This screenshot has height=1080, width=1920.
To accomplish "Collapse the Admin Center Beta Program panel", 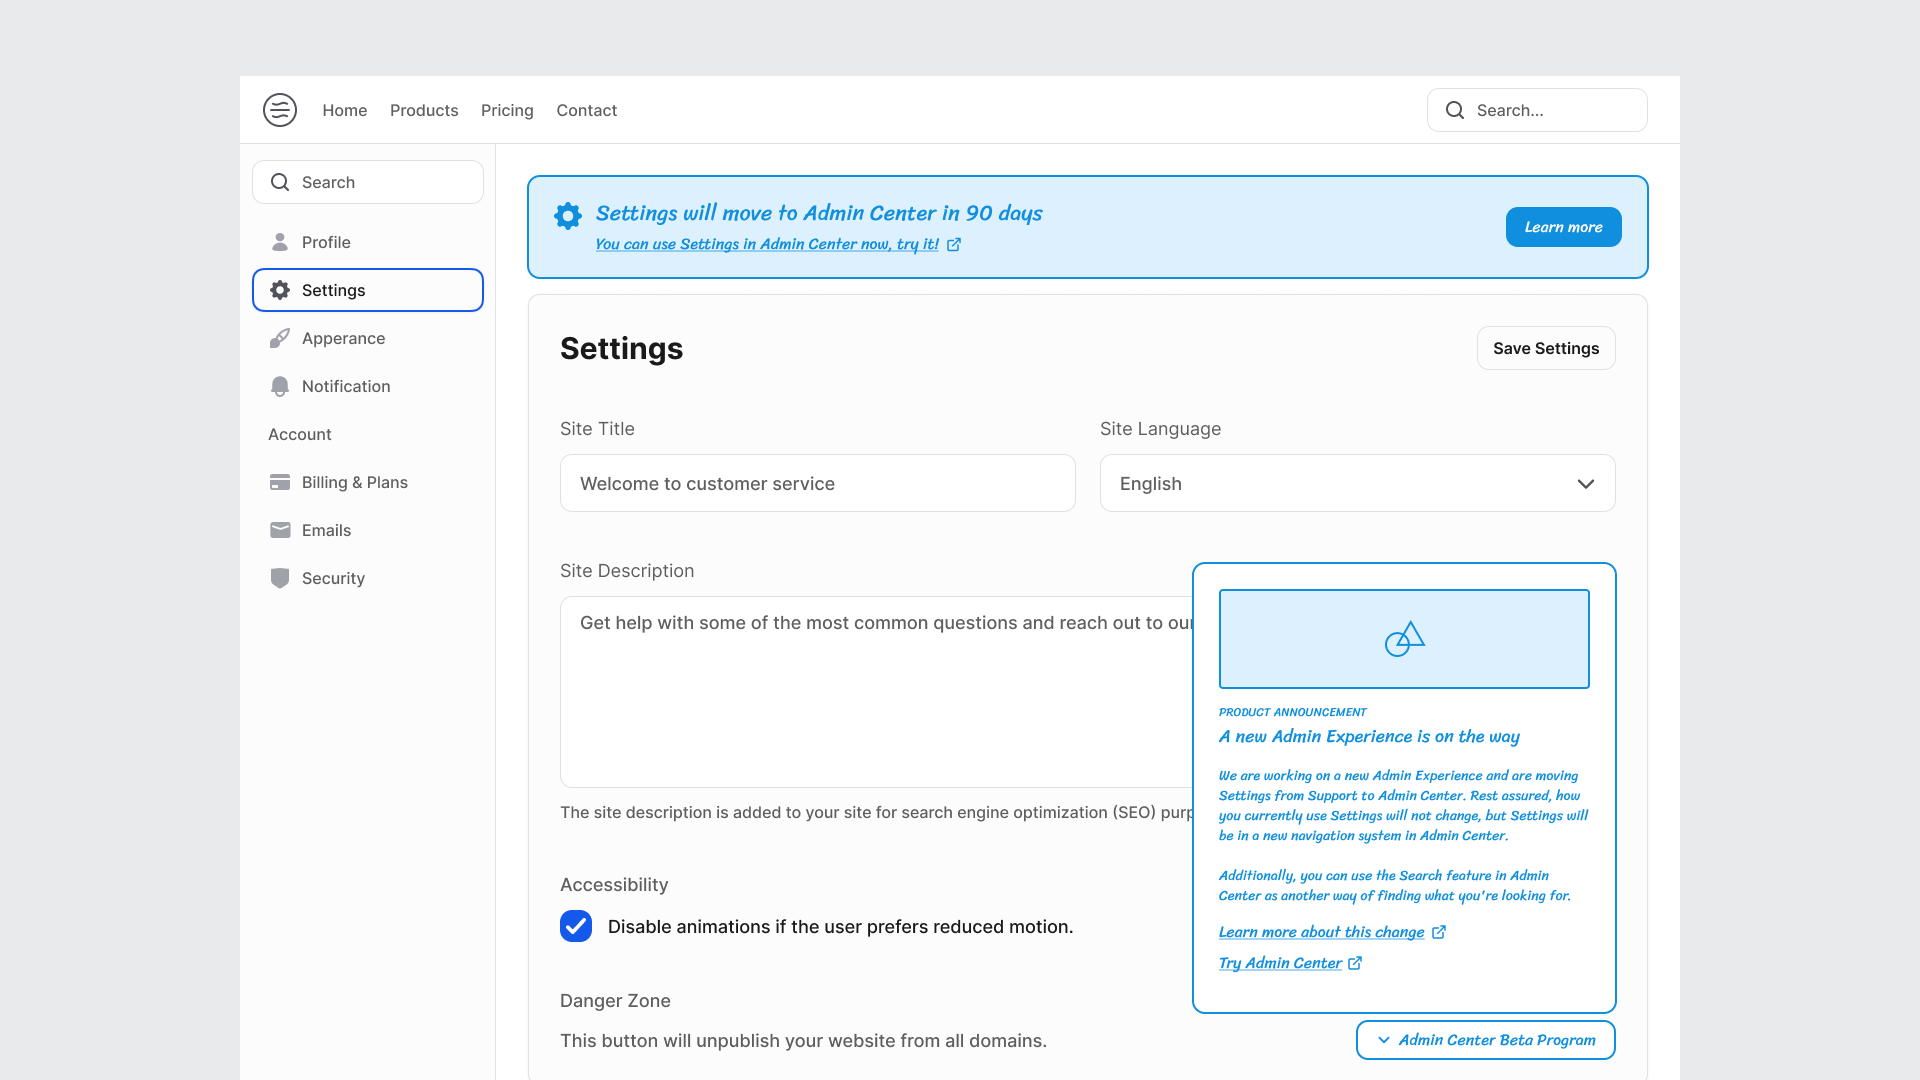I will (1485, 1040).
